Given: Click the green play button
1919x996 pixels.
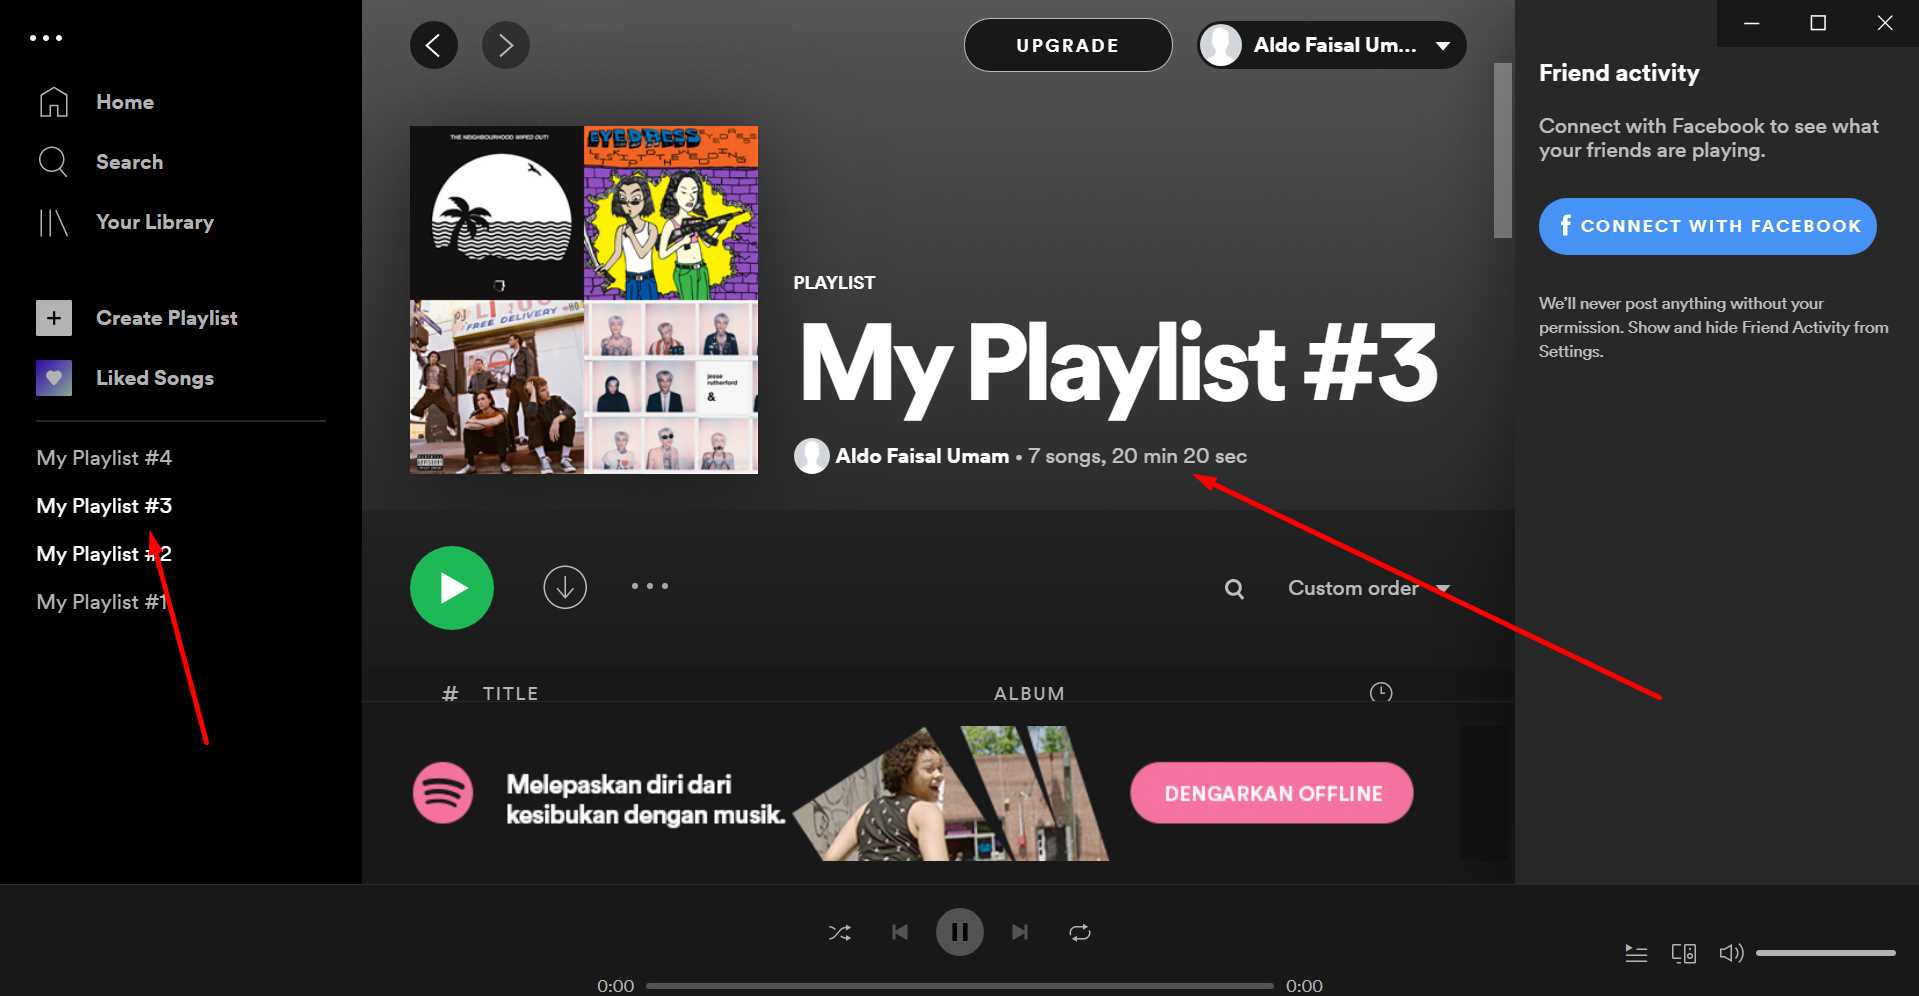Looking at the screenshot, I should click(x=451, y=587).
